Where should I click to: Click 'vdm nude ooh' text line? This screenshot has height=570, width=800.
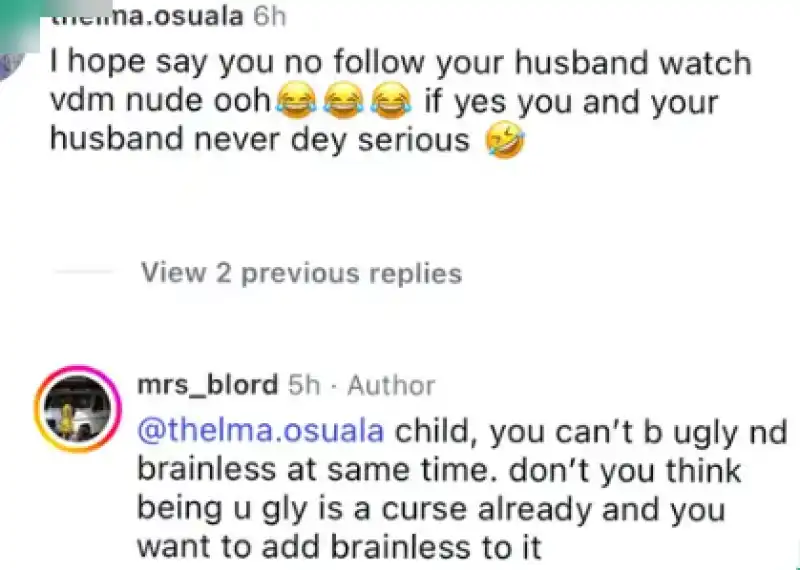tap(160, 102)
